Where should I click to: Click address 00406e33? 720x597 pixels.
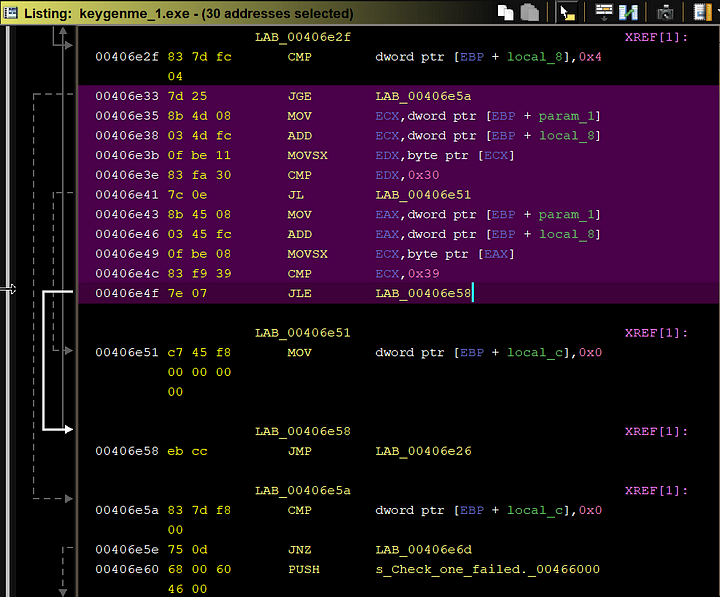(x=127, y=96)
